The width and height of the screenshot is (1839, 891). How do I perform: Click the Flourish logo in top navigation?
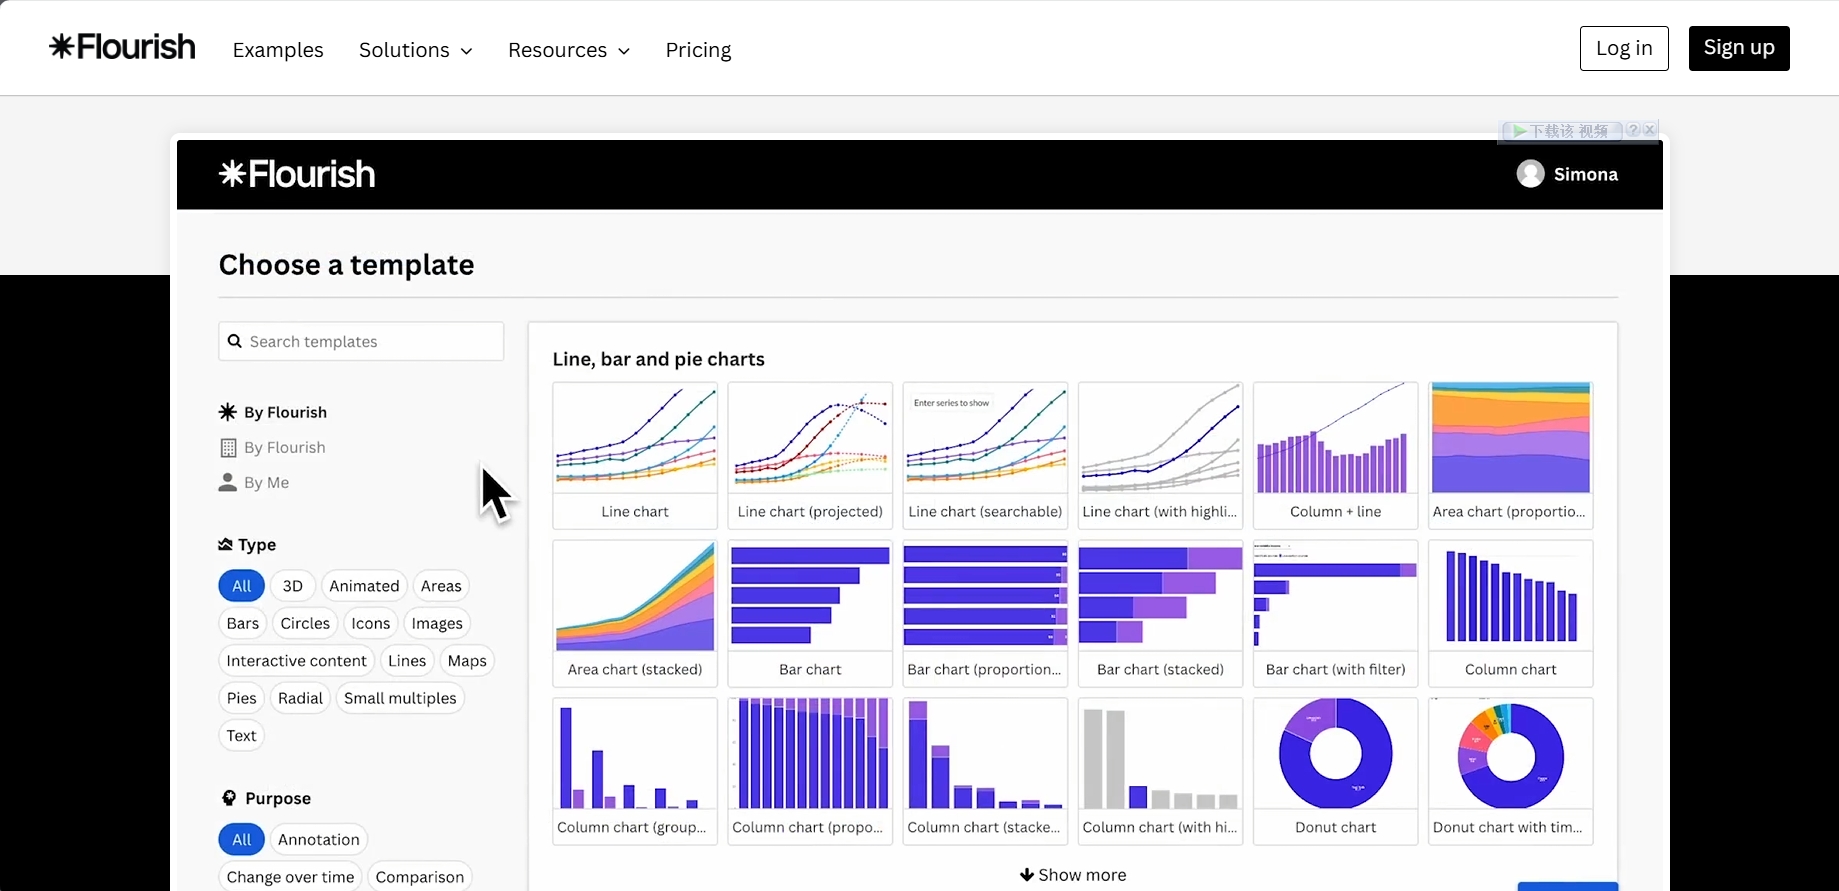(122, 47)
